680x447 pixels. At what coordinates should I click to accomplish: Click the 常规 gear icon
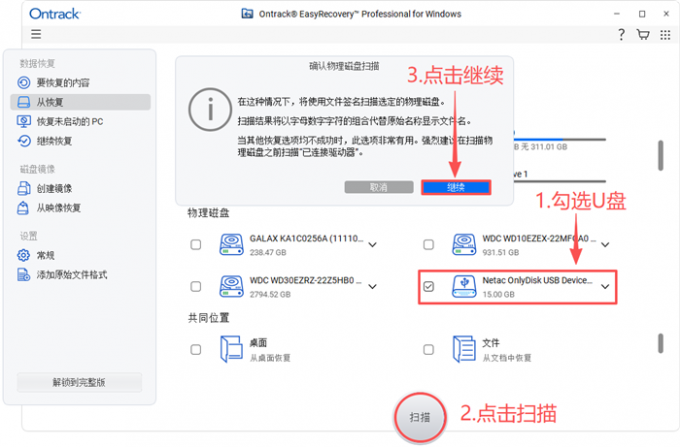23,255
